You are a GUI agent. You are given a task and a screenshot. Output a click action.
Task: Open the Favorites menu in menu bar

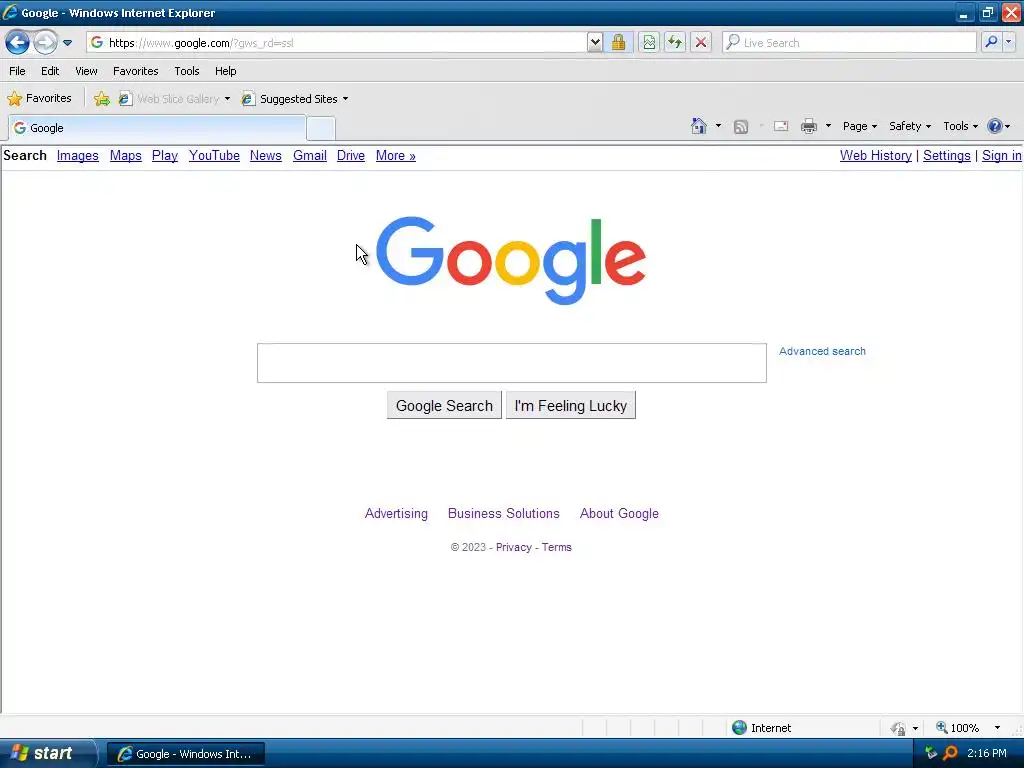coord(136,71)
